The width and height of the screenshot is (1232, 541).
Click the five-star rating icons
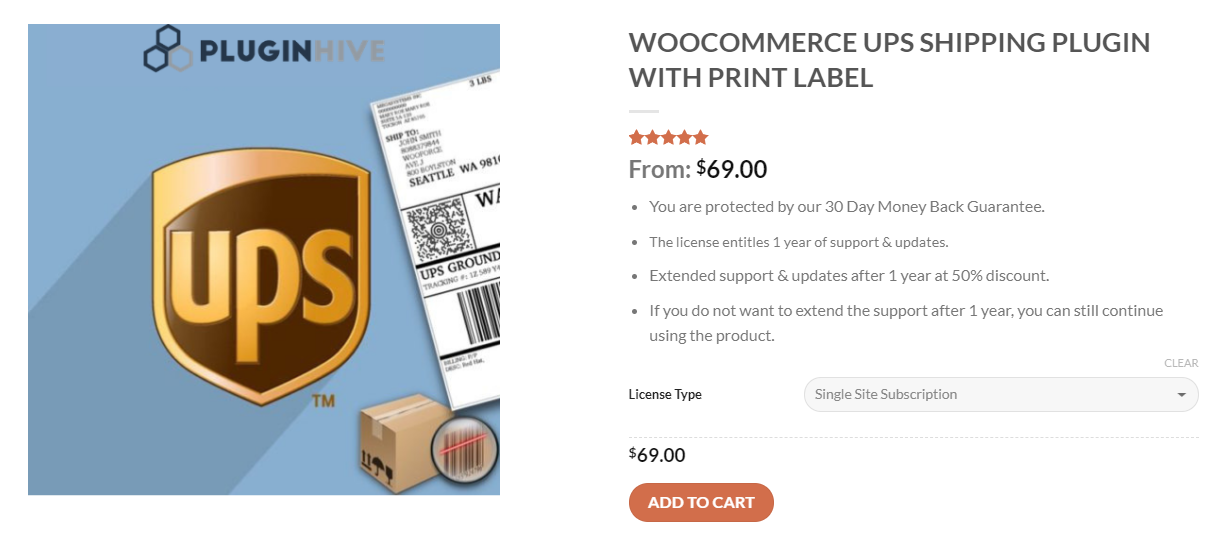pyautogui.click(x=668, y=137)
